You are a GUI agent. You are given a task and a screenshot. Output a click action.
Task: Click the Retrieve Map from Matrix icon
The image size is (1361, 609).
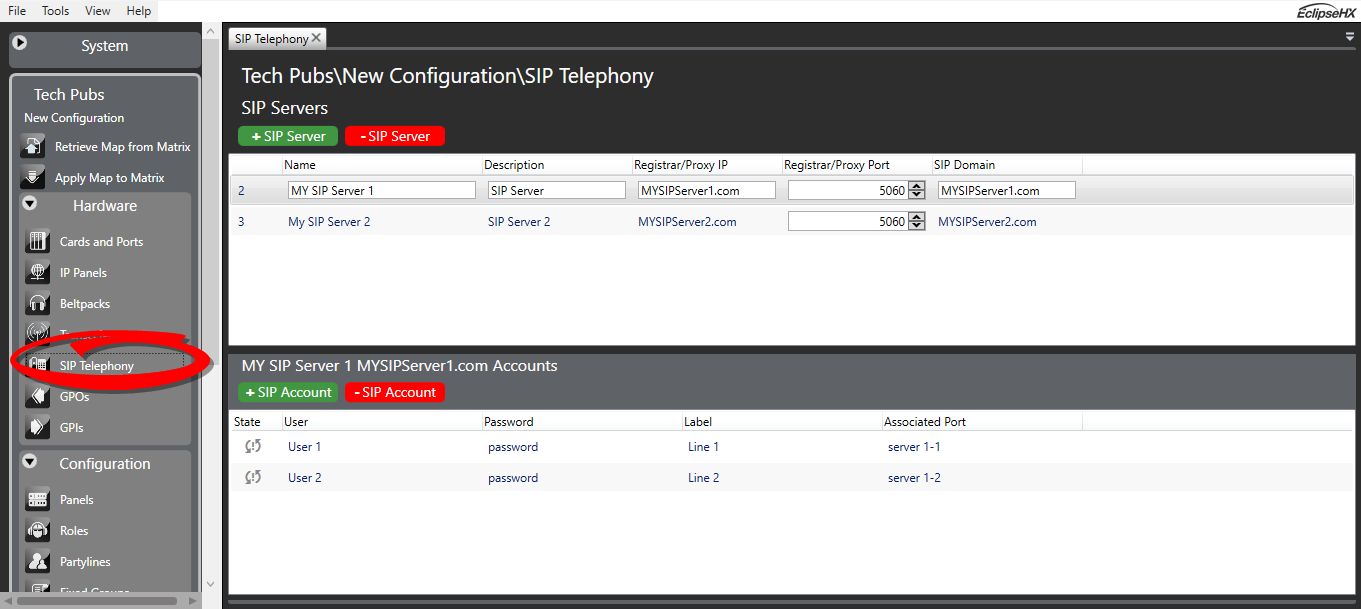[x=34, y=147]
